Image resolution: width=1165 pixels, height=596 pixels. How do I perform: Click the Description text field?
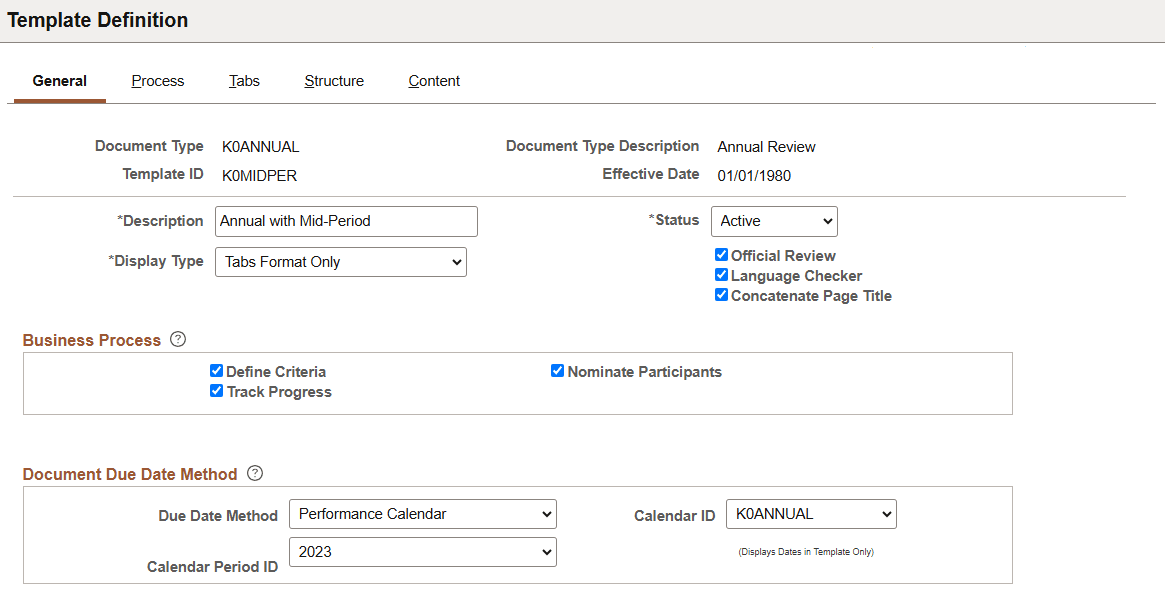[x=346, y=221]
